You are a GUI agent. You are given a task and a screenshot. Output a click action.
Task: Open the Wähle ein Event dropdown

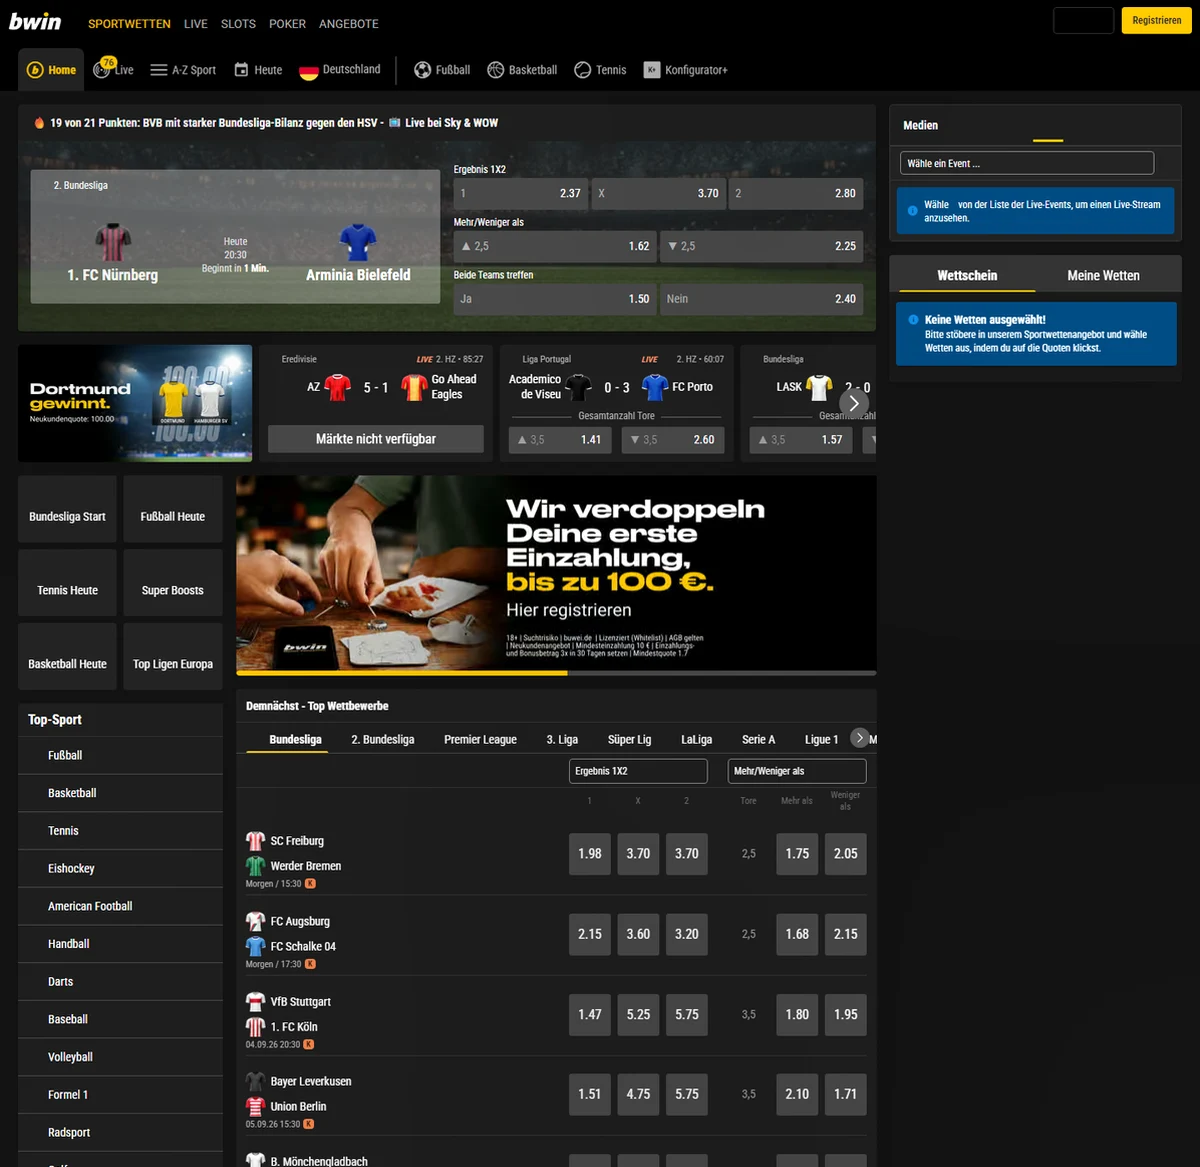[1027, 163]
